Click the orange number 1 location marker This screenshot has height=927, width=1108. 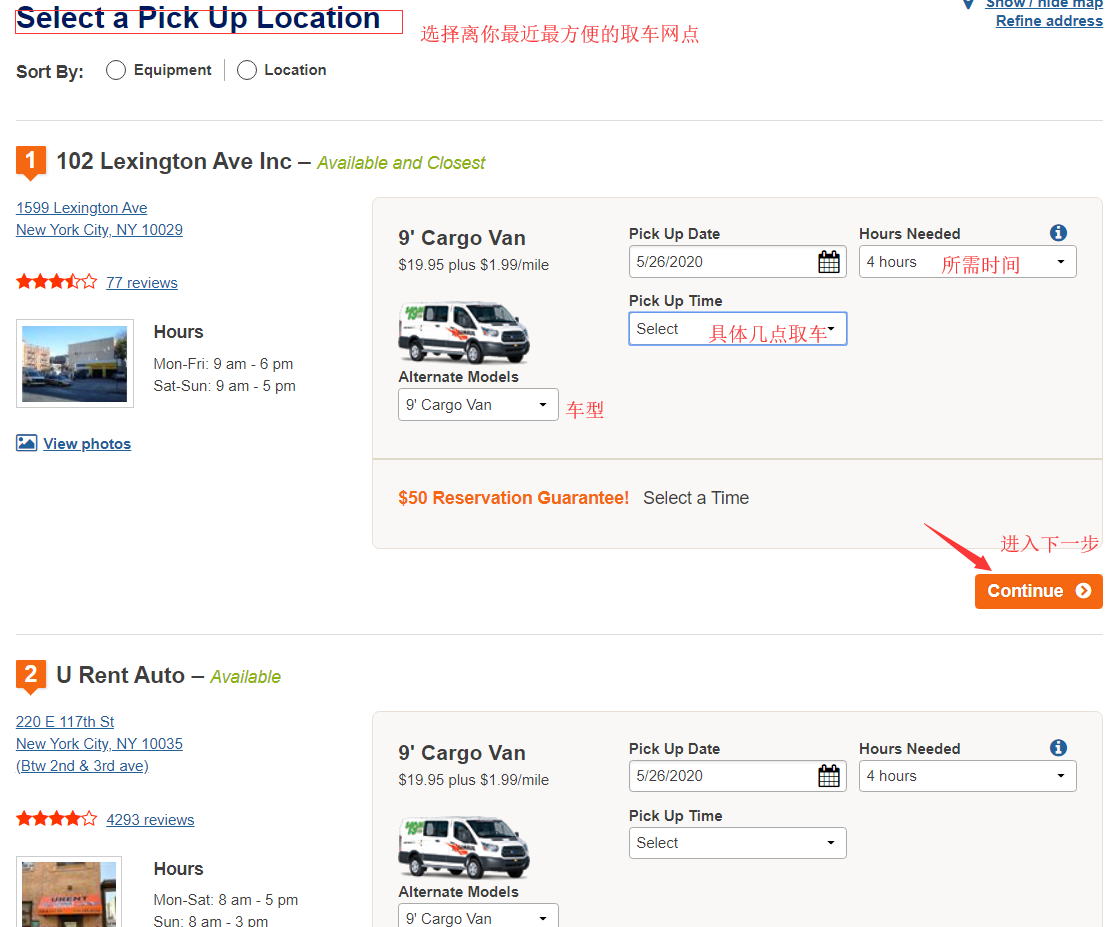[x=30, y=162]
